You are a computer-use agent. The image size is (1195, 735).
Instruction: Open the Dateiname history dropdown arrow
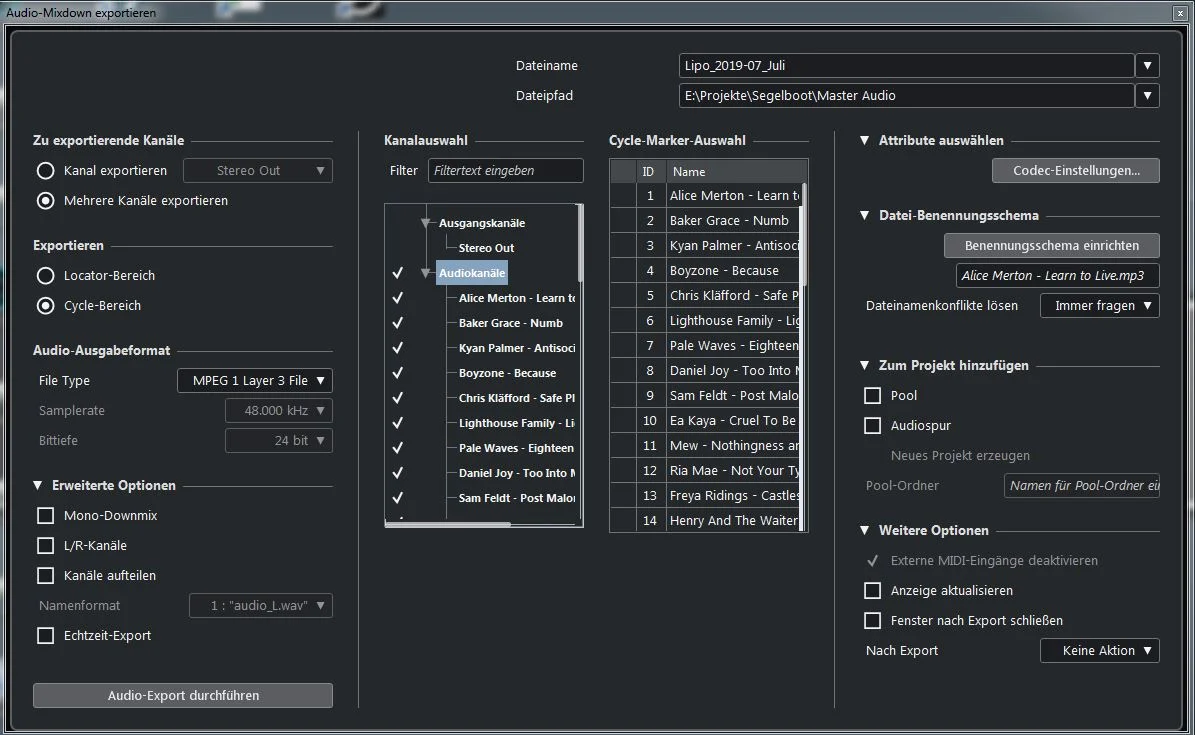[x=1147, y=66]
